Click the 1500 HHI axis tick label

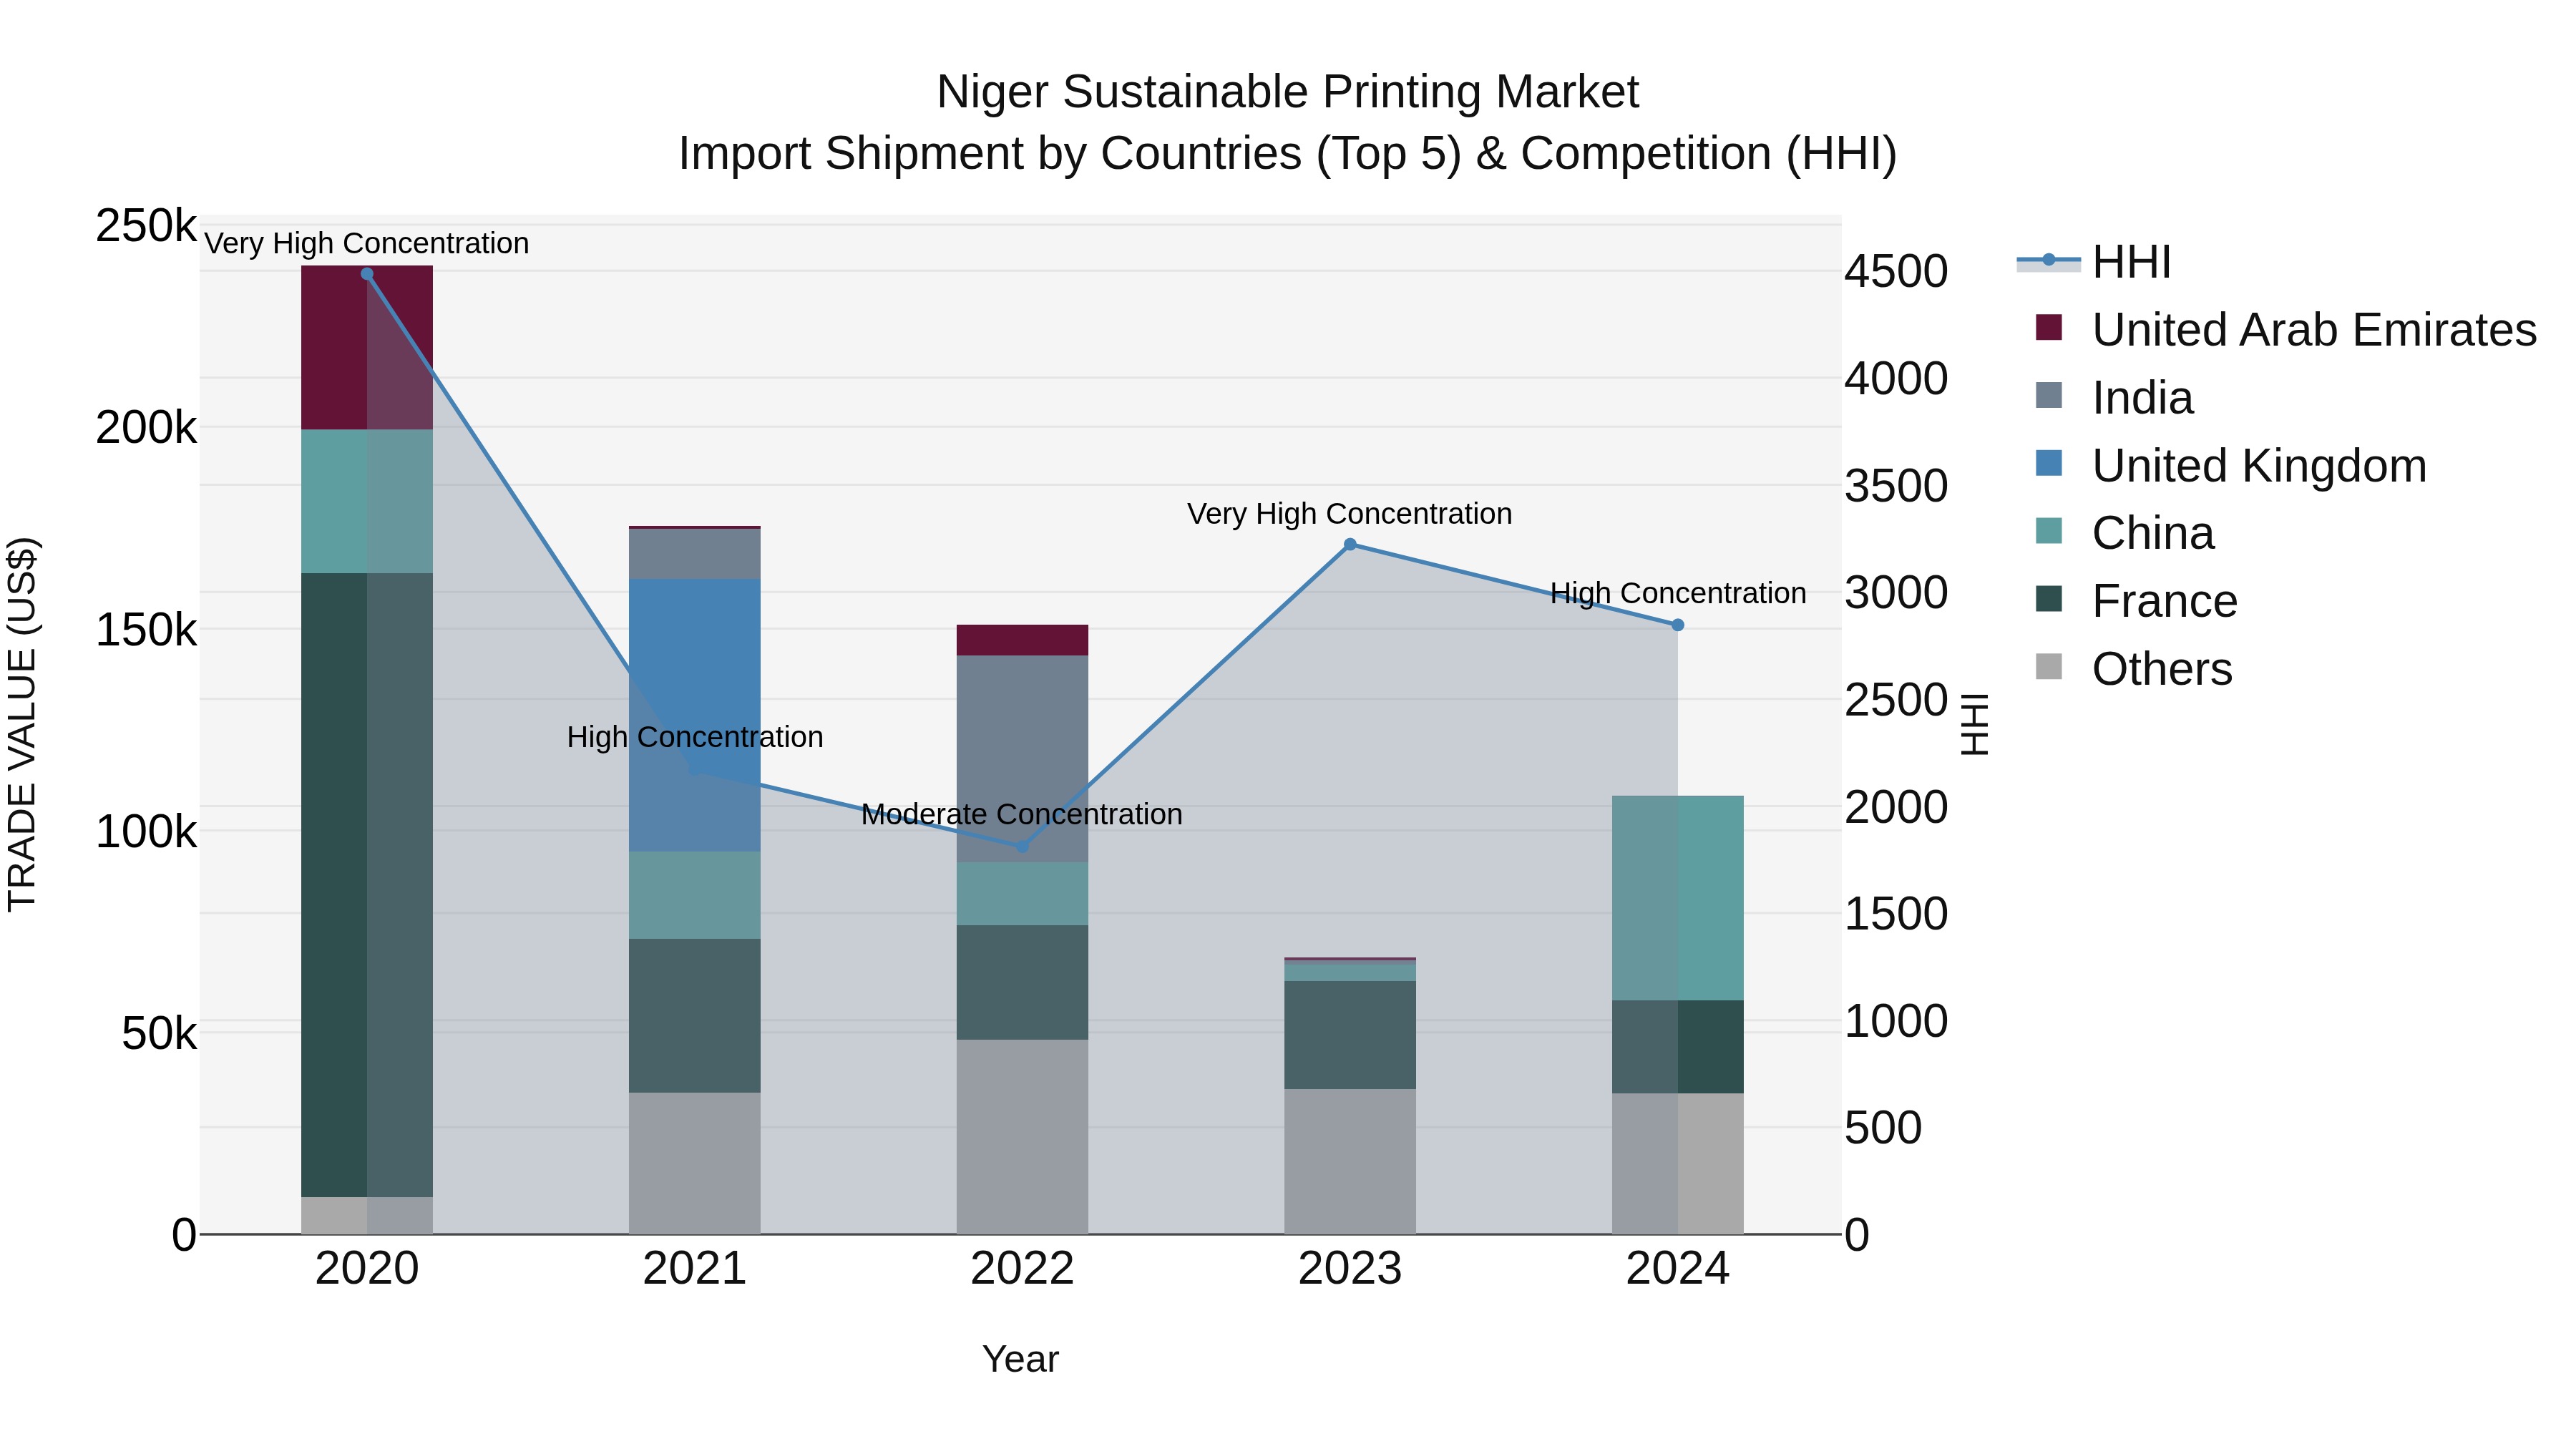[1896, 914]
